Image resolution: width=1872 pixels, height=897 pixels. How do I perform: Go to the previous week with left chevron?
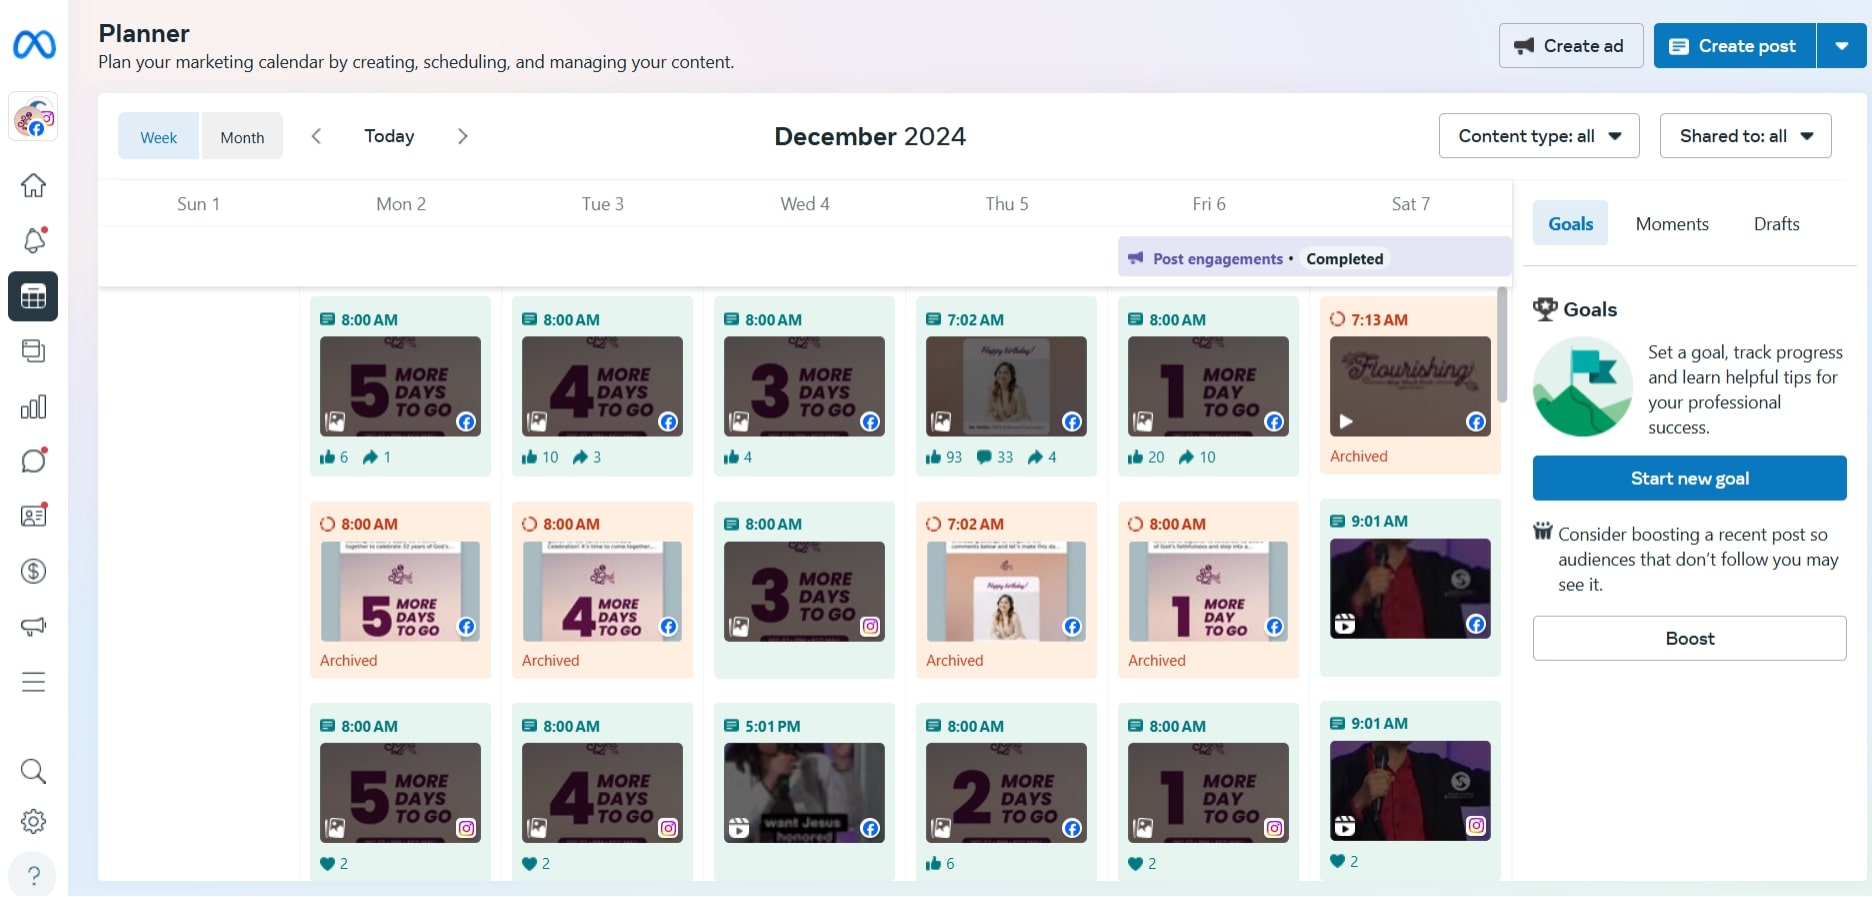pyautogui.click(x=316, y=136)
